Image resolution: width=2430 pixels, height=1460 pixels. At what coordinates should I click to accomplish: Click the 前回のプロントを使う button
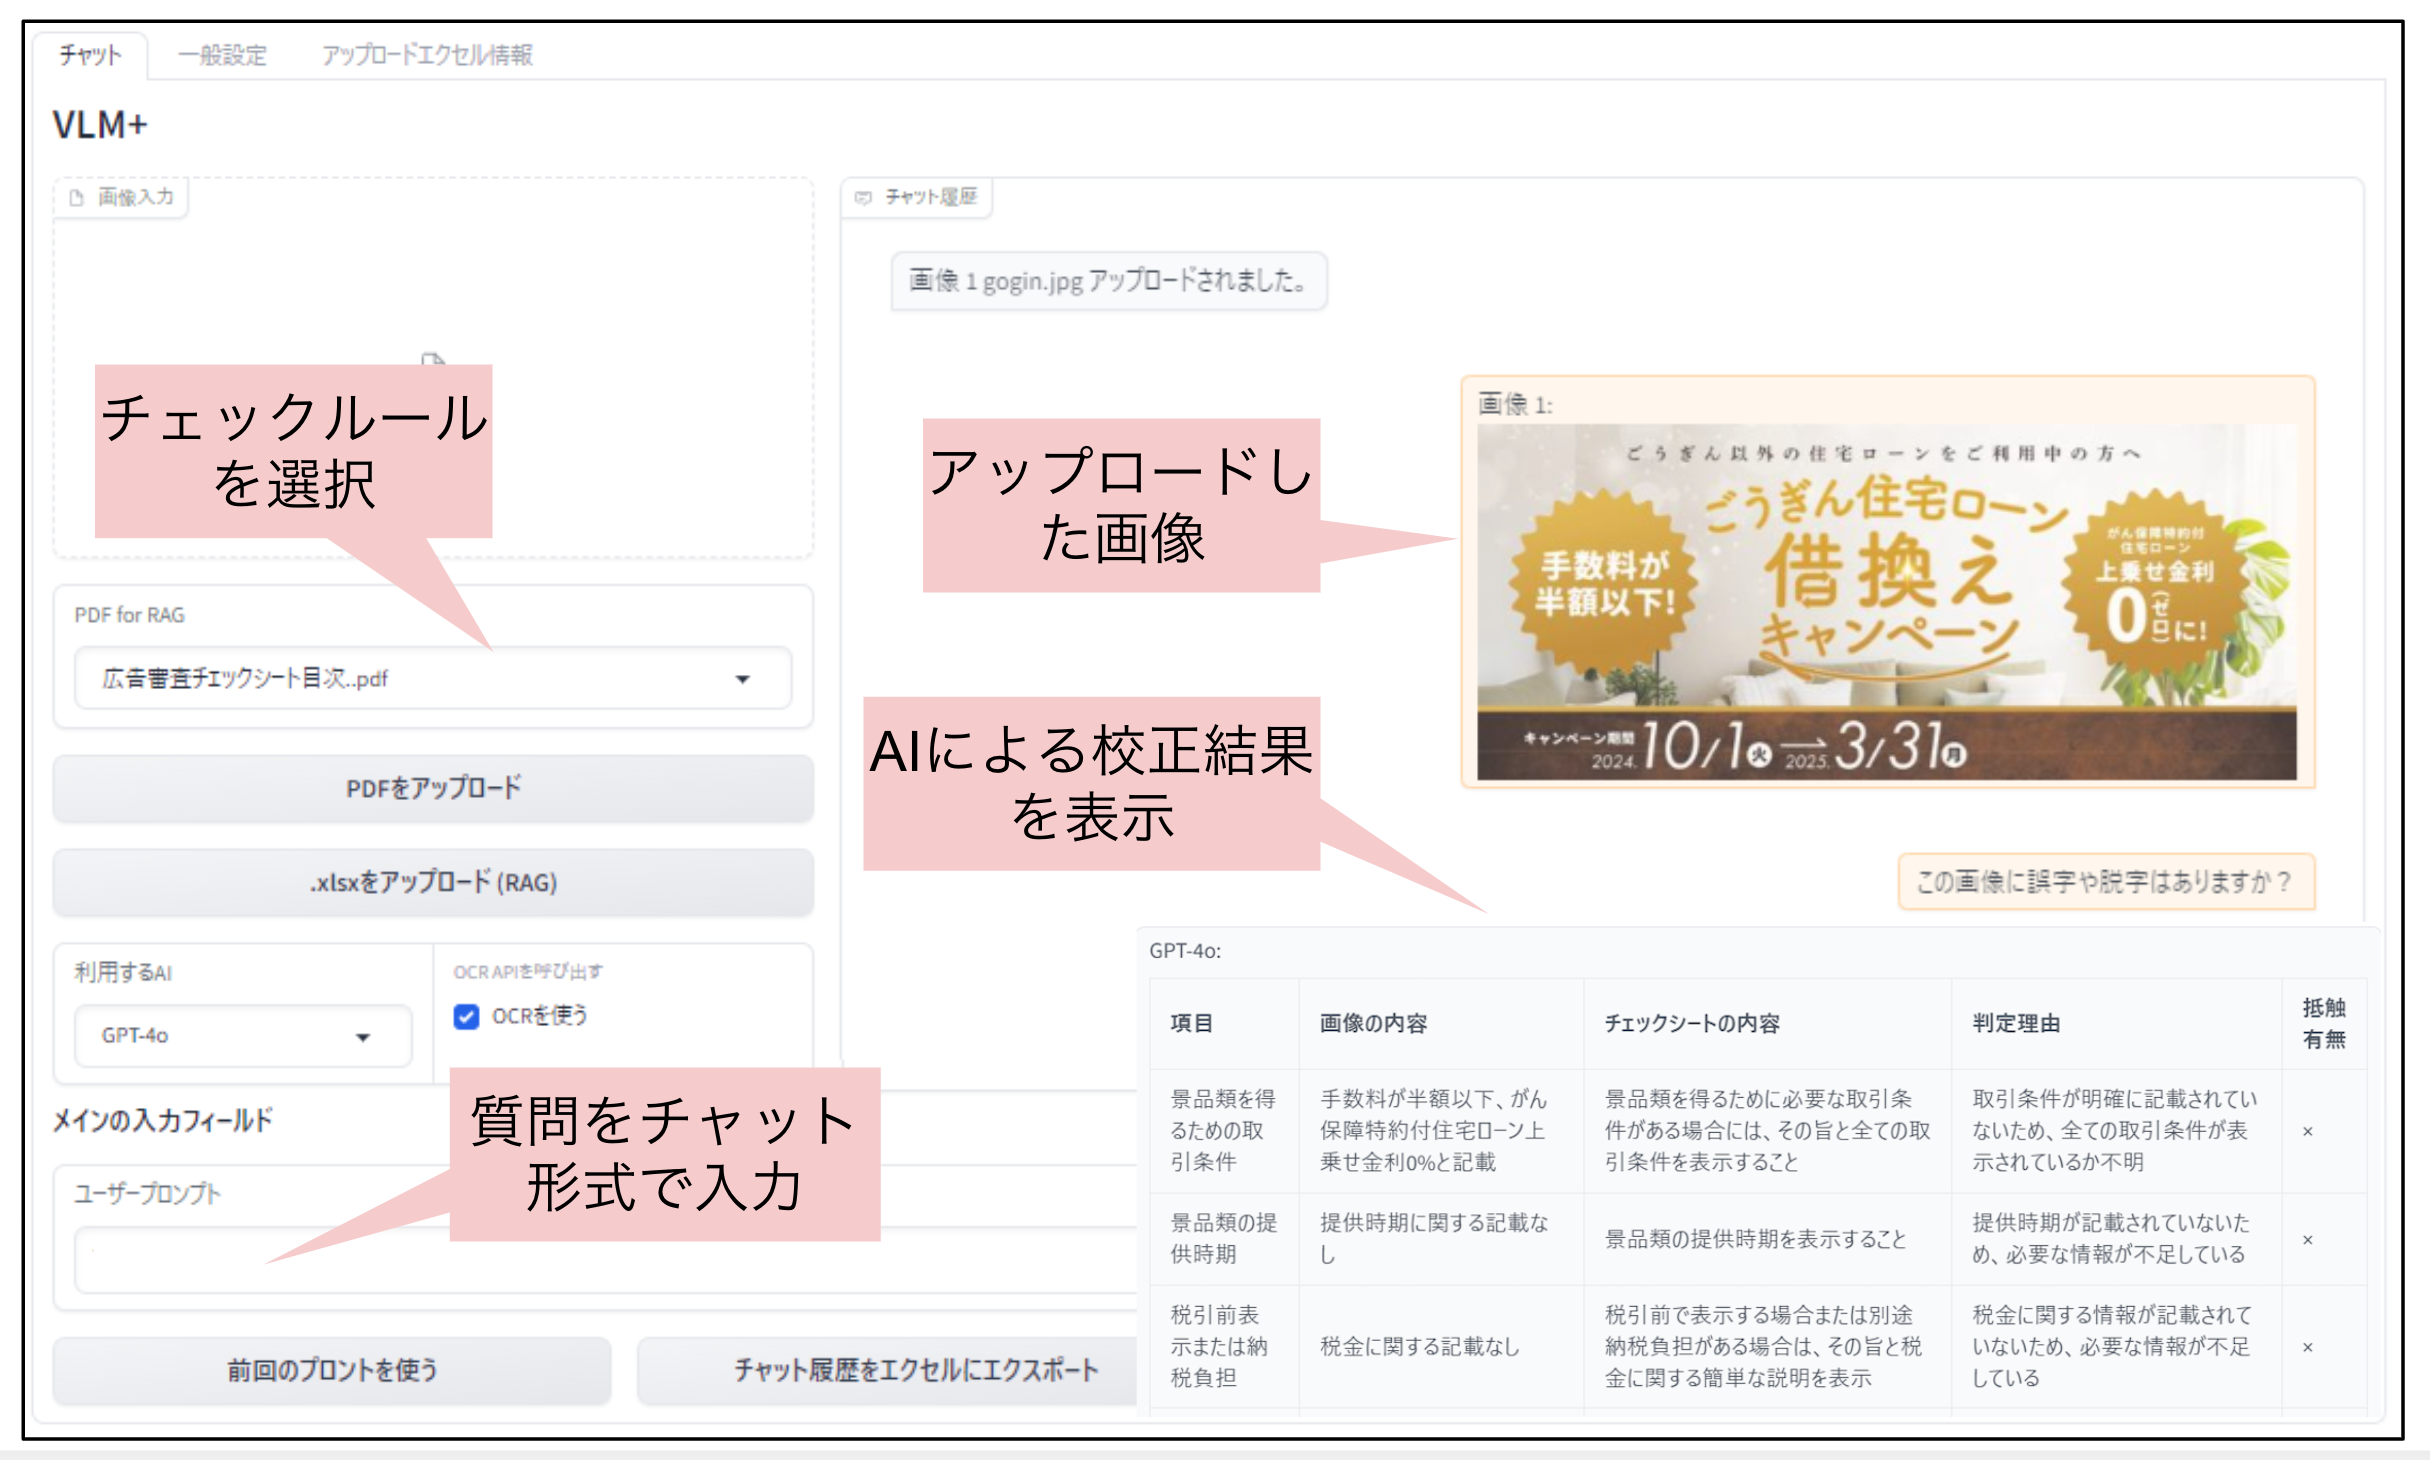coord(332,1370)
